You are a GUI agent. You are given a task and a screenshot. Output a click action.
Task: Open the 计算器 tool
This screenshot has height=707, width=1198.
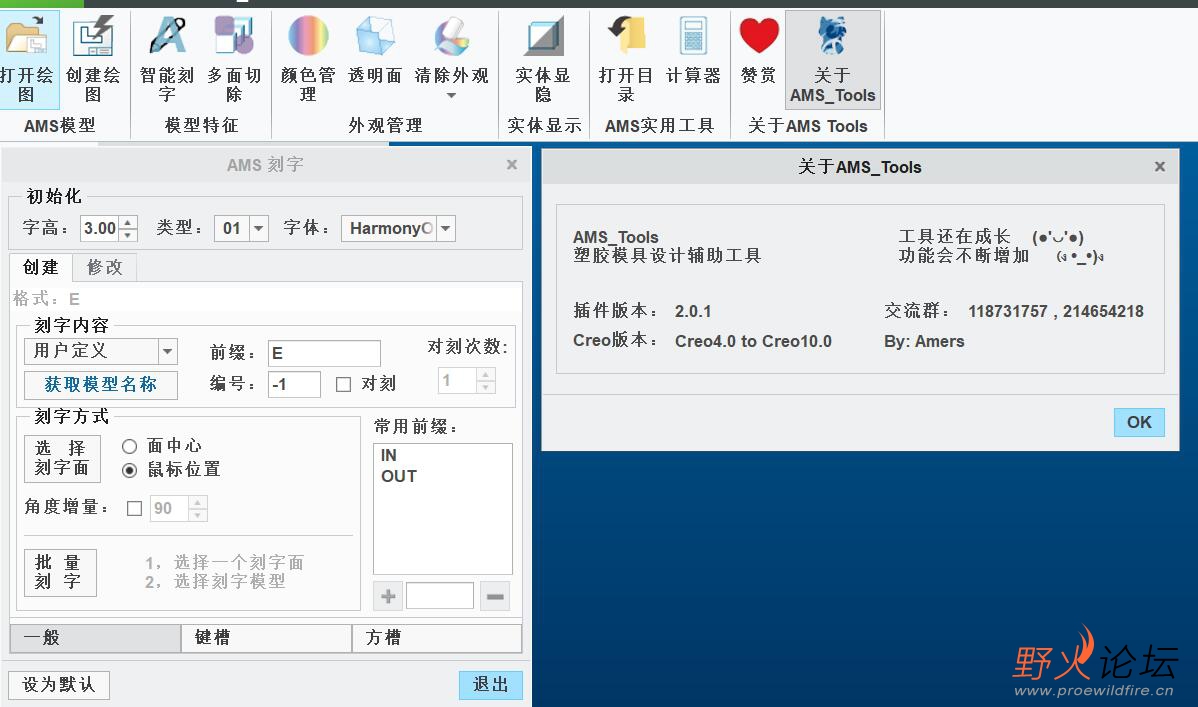(x=693, y=36)
